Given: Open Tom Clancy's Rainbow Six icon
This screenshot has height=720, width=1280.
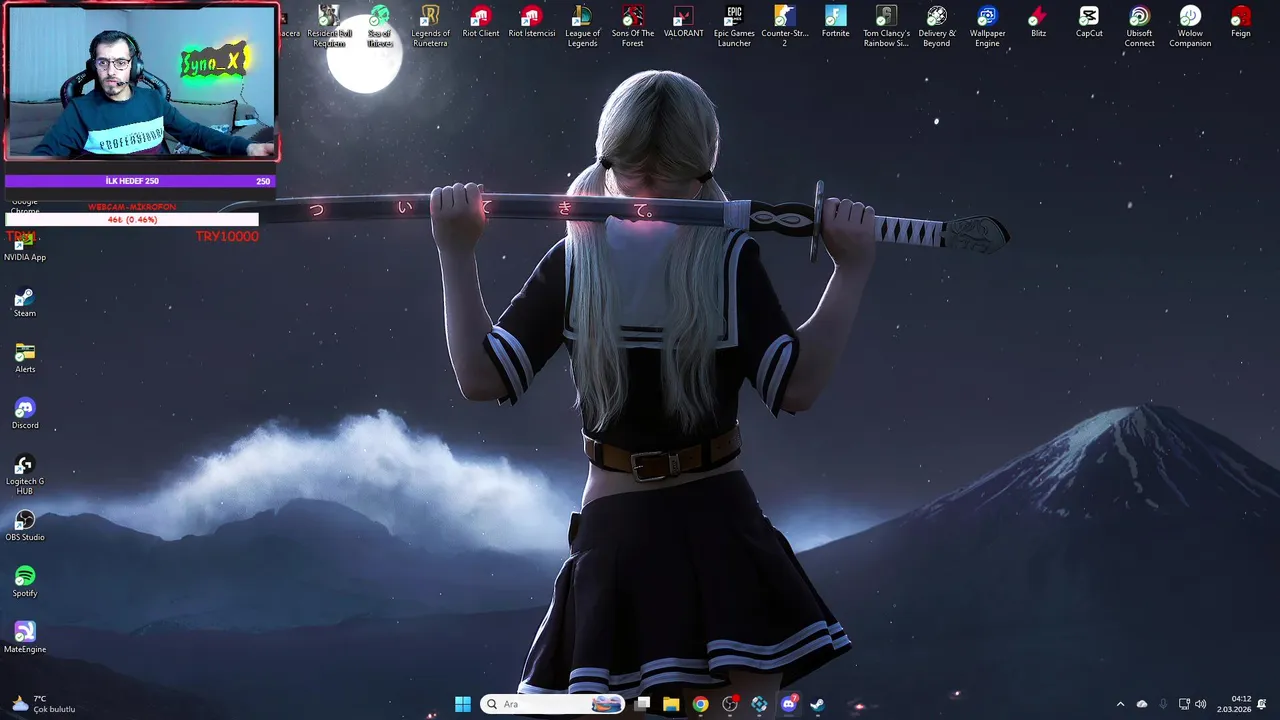Looking at the screenshot, I should 886,26.
